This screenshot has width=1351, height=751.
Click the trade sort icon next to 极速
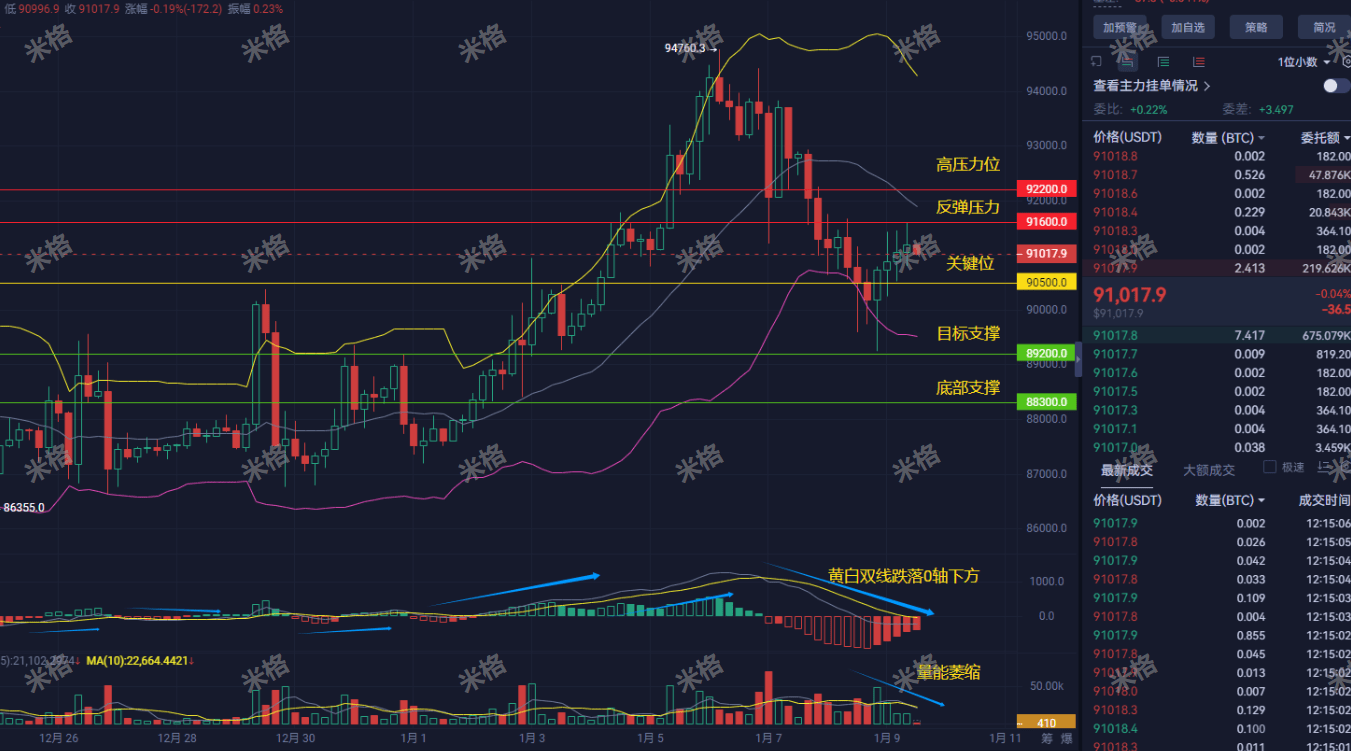coord(1323,467)
